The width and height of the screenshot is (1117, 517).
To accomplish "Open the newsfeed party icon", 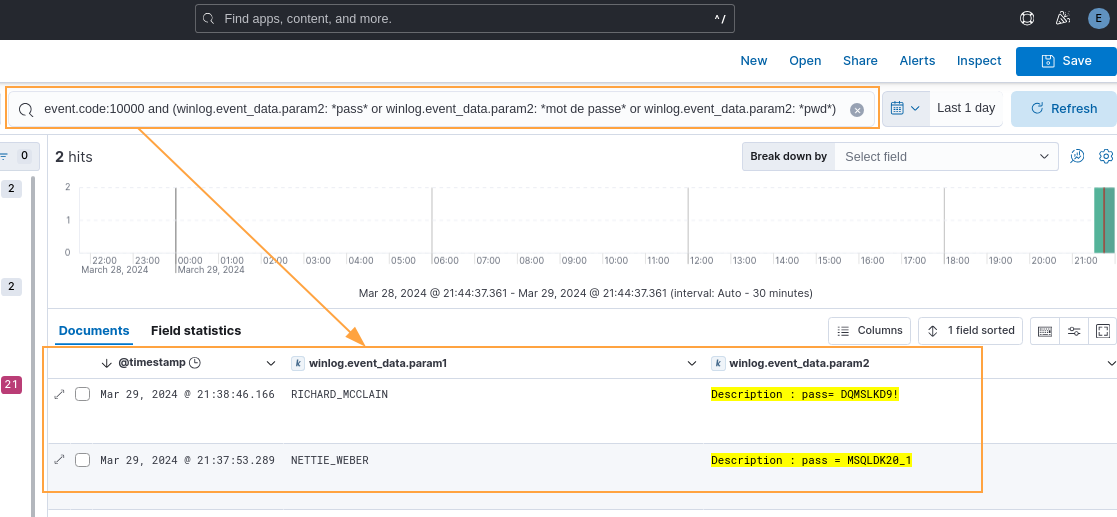I will (x=1063, y=18).
